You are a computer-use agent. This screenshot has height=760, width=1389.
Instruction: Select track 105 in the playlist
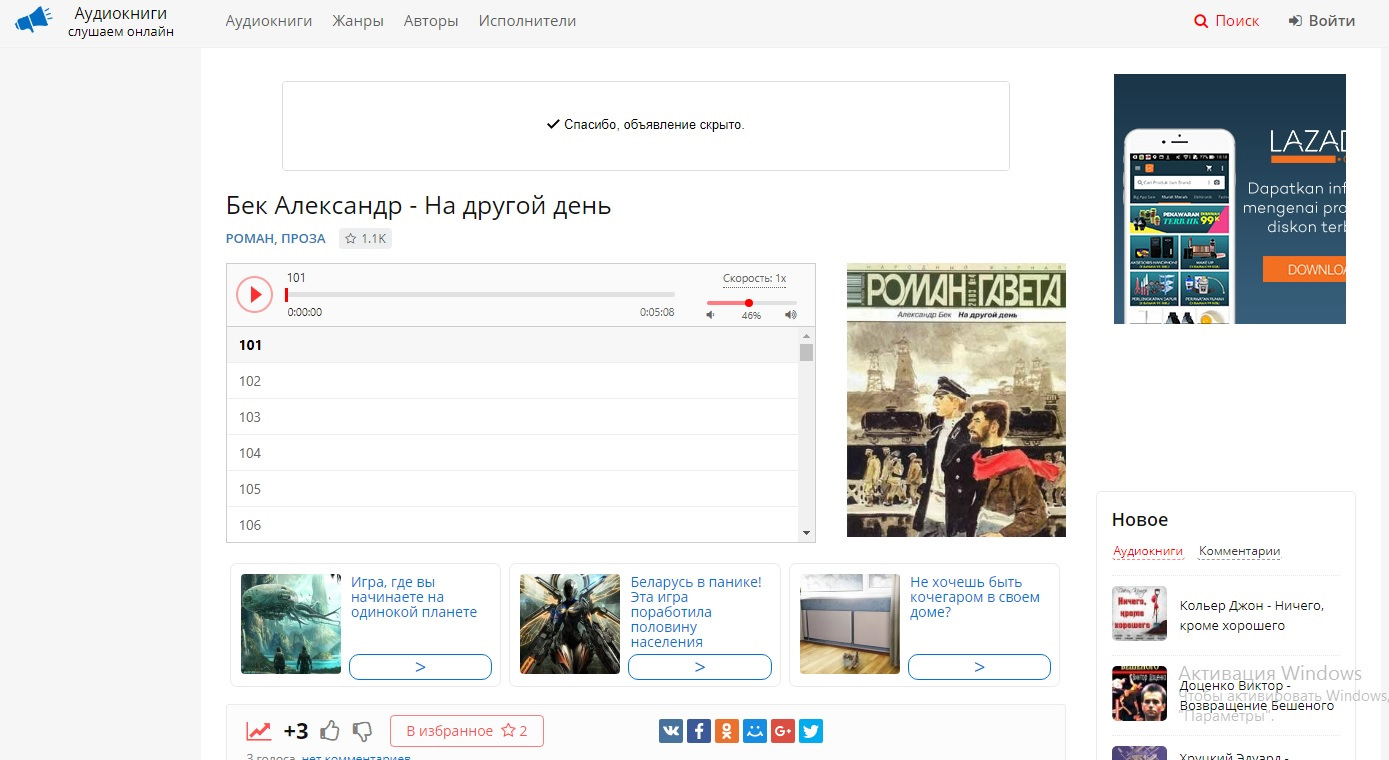click(x=513, y=489)
